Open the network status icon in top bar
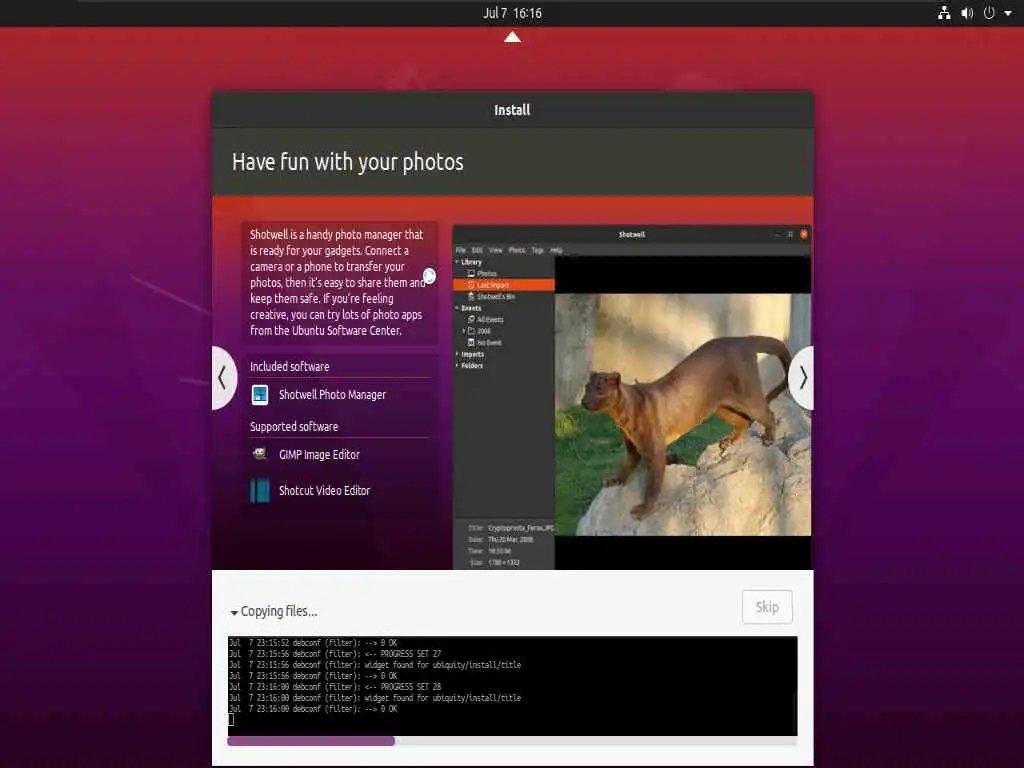Viewport: 1024px width, 768px height. click(x=944, y=13)
